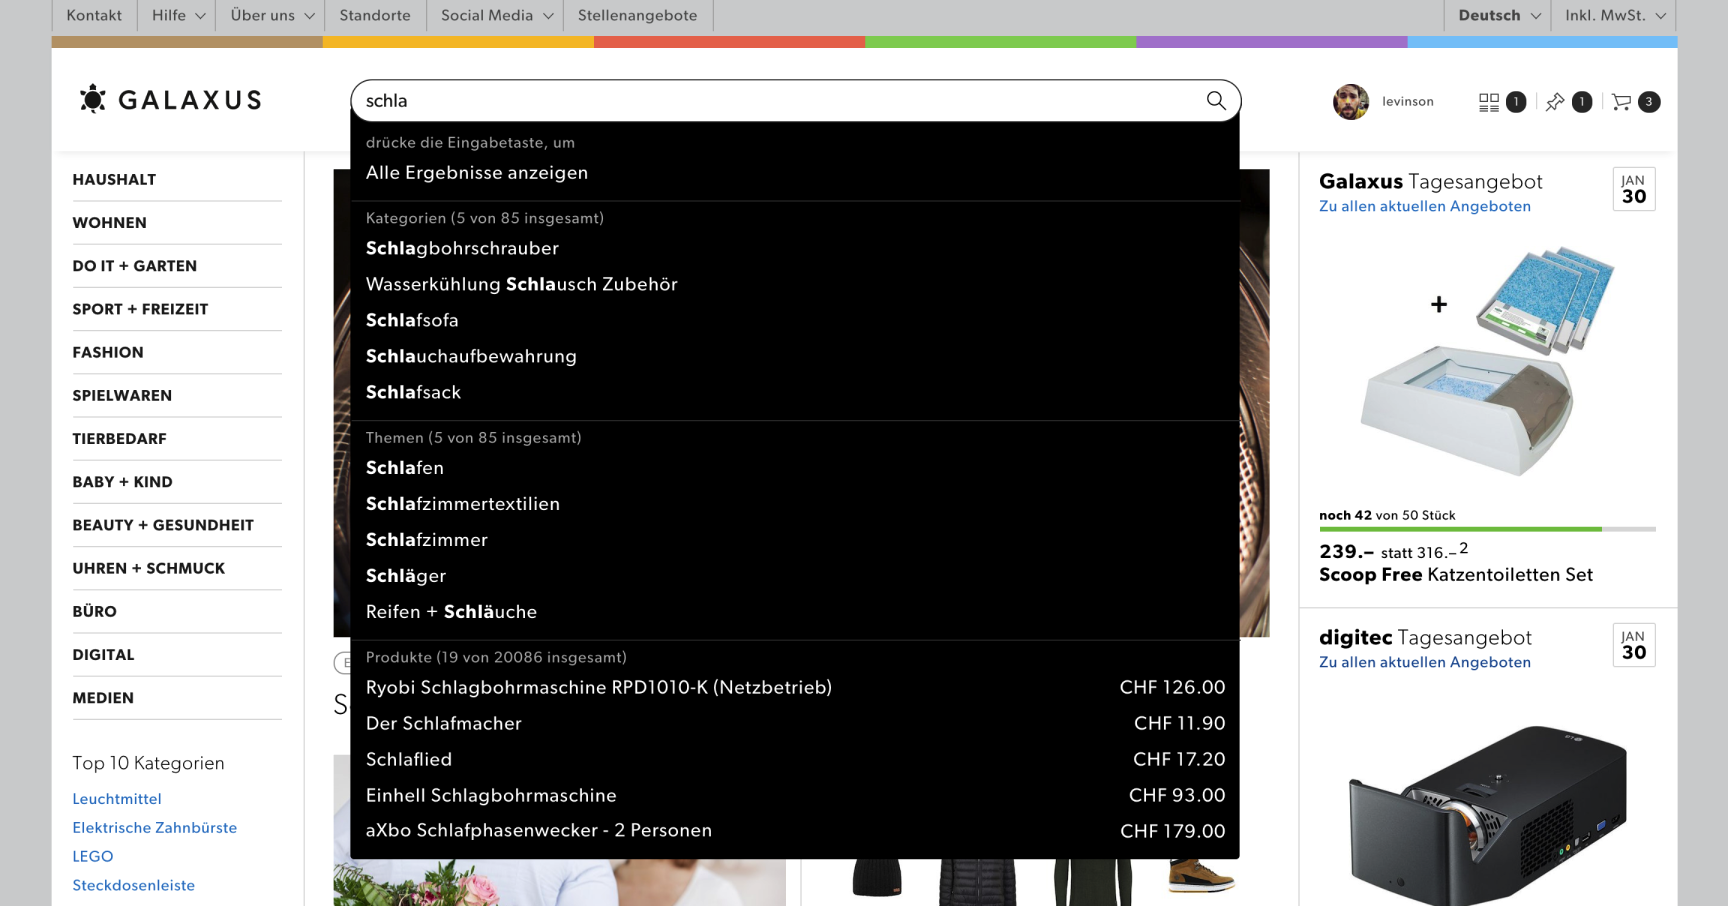This screenshot has height=906, width=1728.
Task: Open the shopping cart icon
Action: 1622,101
